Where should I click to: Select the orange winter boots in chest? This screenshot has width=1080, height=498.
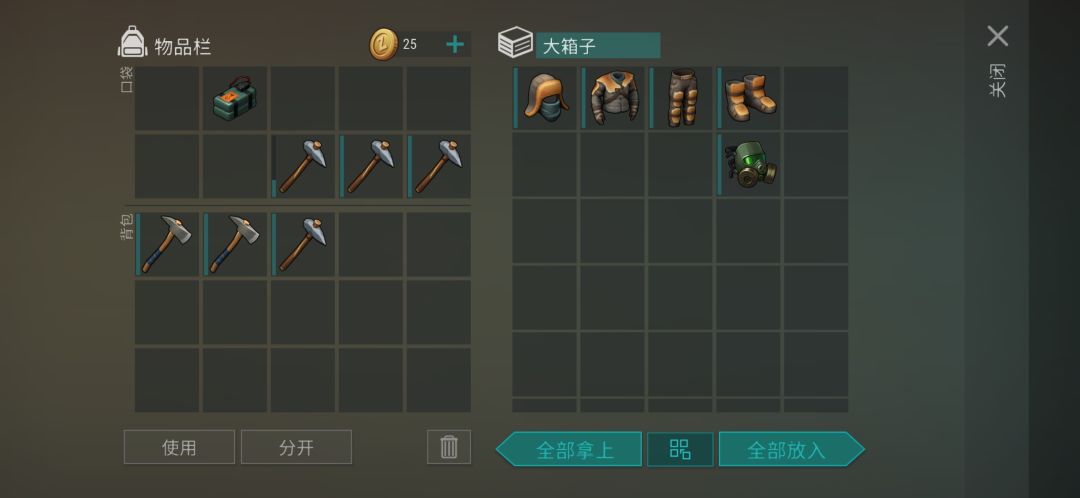pos(748,98)
